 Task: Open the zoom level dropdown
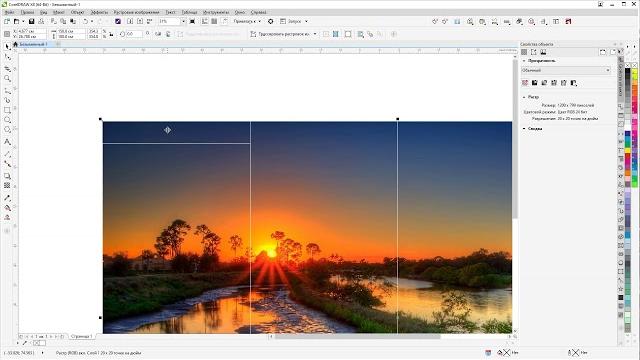pos(183,21)
